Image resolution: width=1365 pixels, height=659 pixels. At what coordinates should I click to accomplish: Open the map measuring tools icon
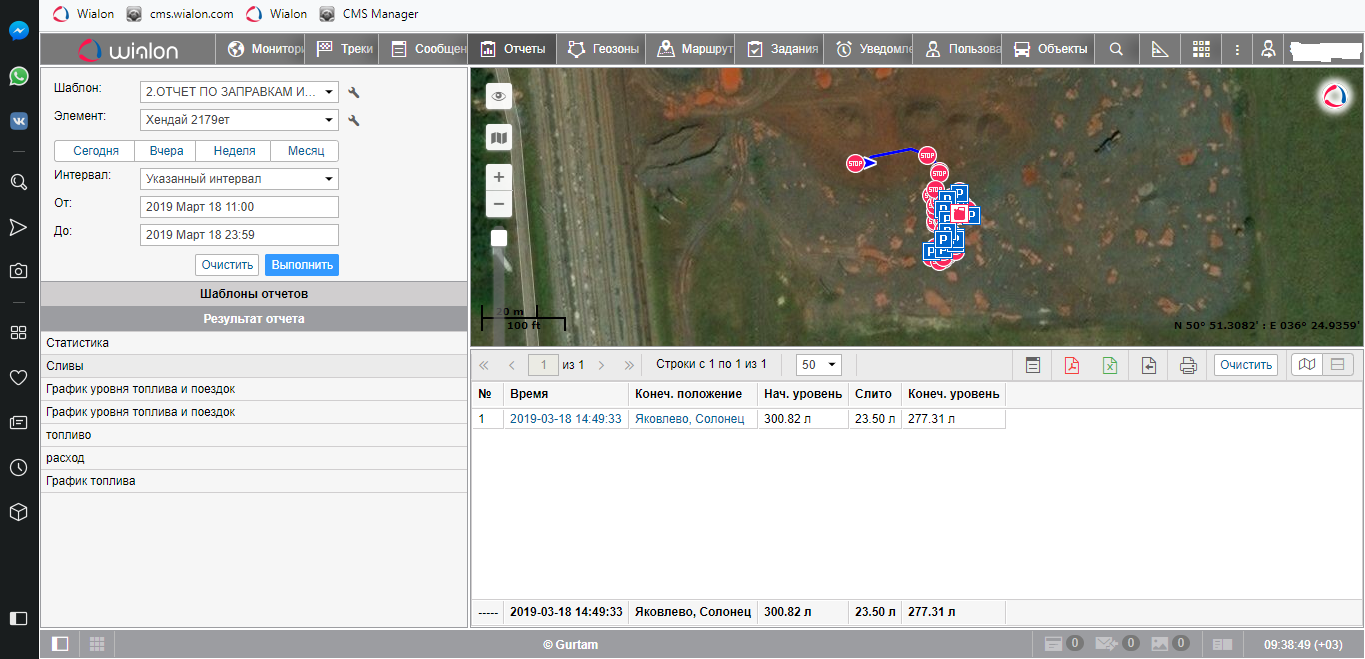point(1160,49)
